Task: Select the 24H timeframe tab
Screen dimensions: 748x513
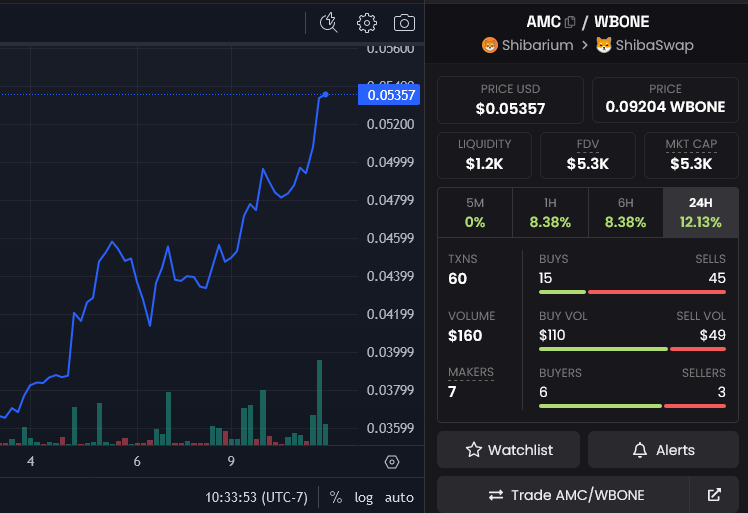Action: tap(701, 212)
